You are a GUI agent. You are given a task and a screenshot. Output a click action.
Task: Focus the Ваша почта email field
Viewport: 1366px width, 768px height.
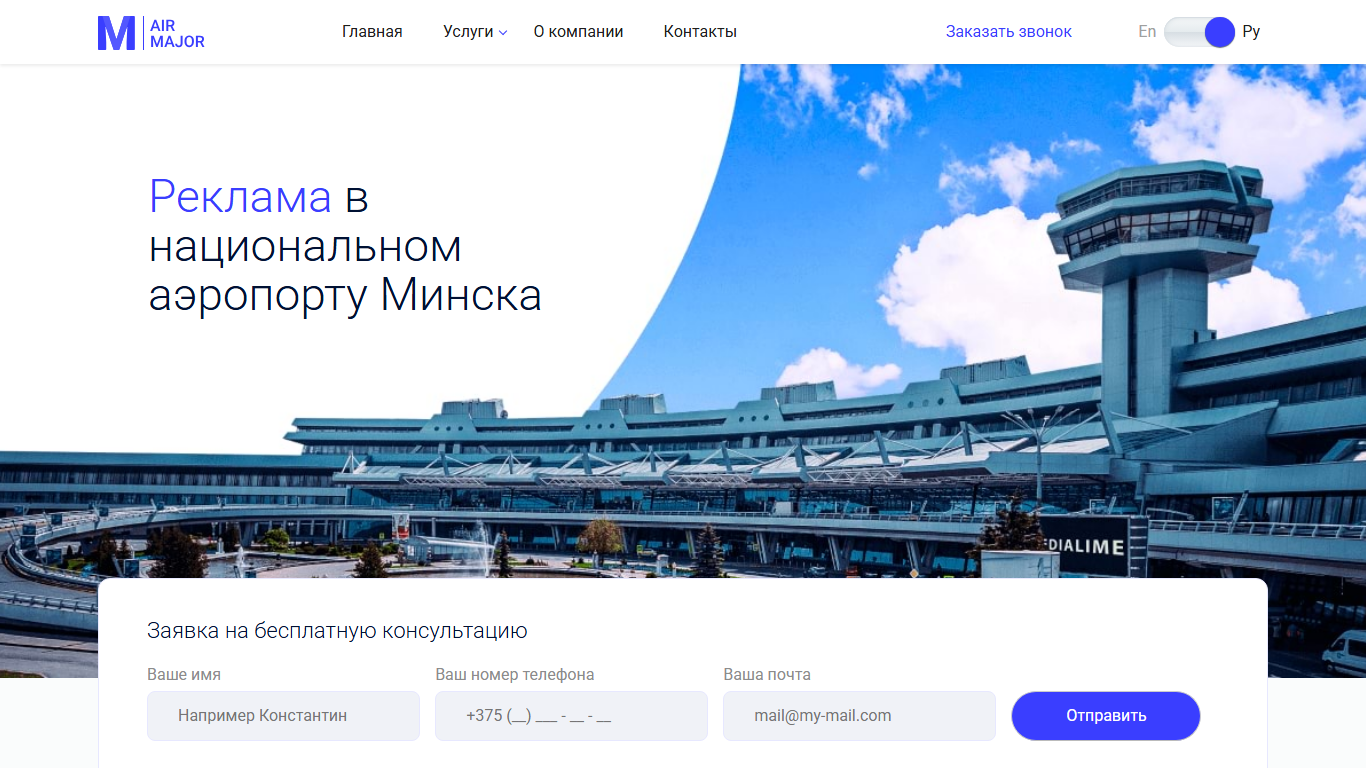[859, 716]
